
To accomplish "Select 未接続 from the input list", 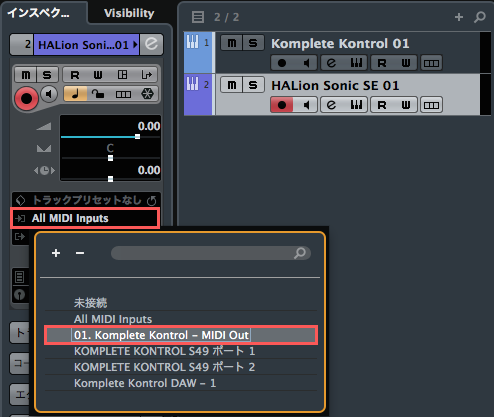I will (x=181, y=303).
